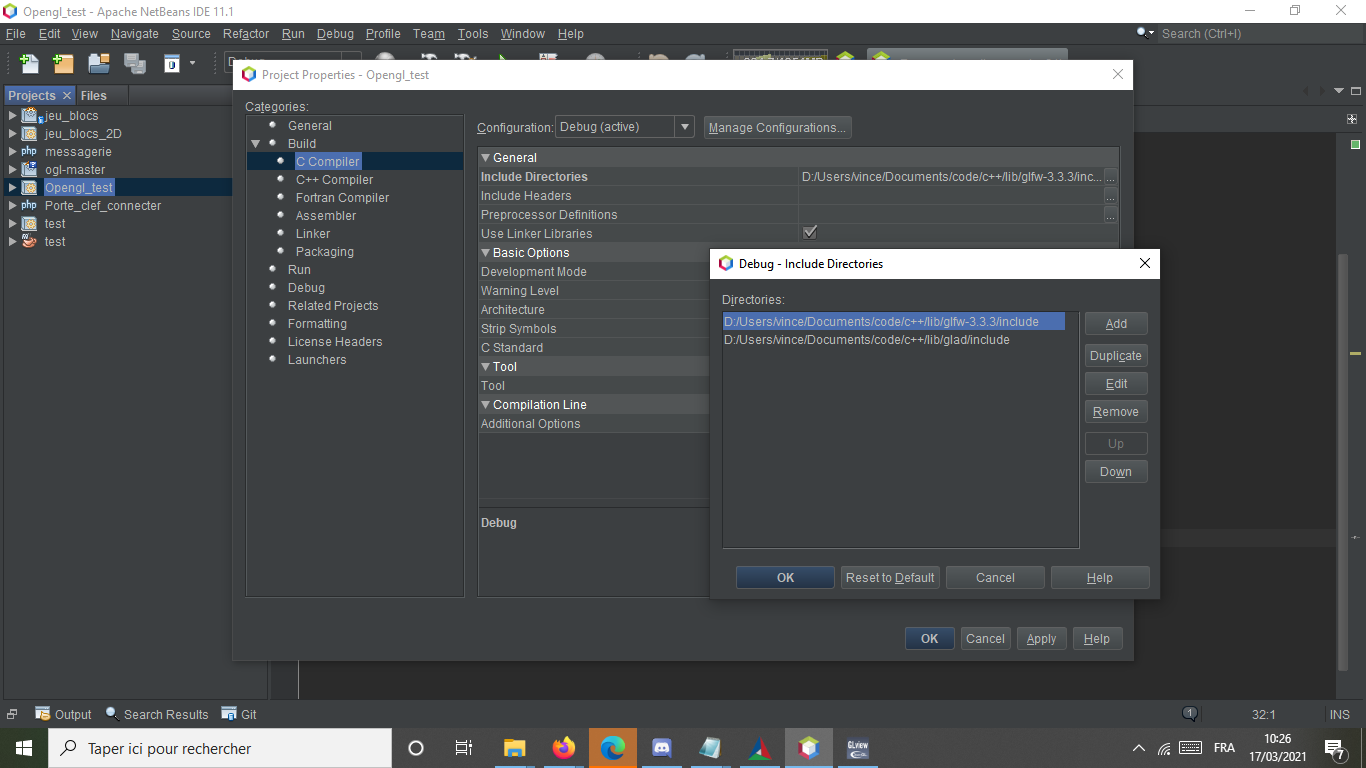This screenshot has width=1366, height=768.
Task: Click Reset to Default button
Action: click(x=890, y=578)
